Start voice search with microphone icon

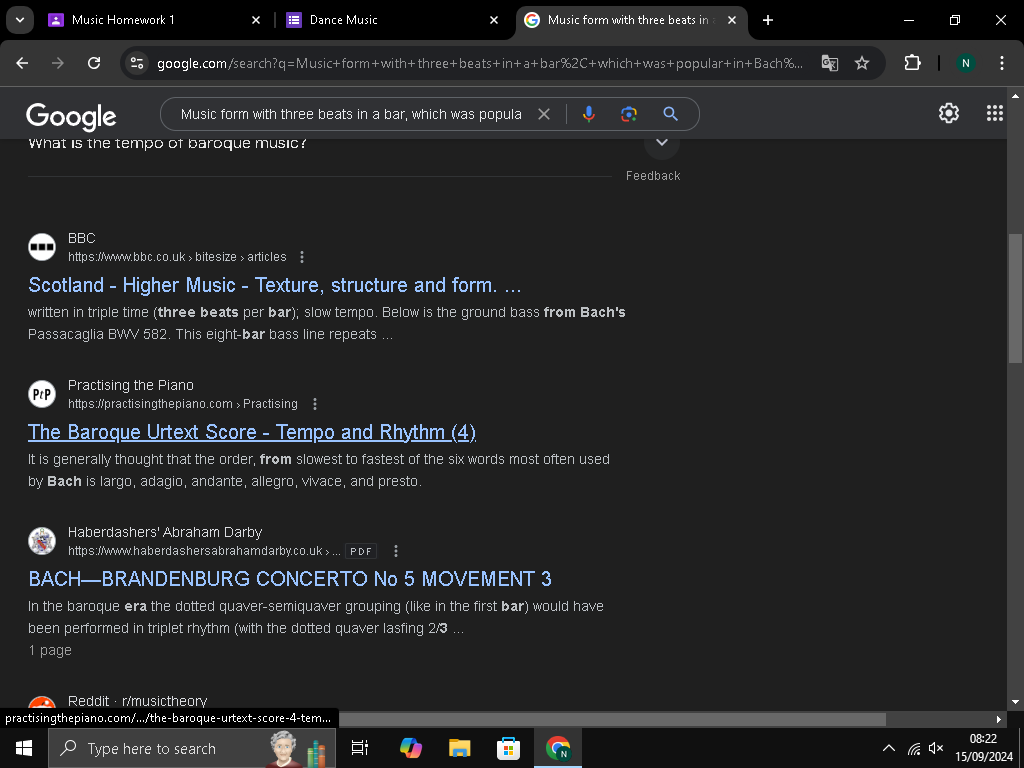(588, 114)
